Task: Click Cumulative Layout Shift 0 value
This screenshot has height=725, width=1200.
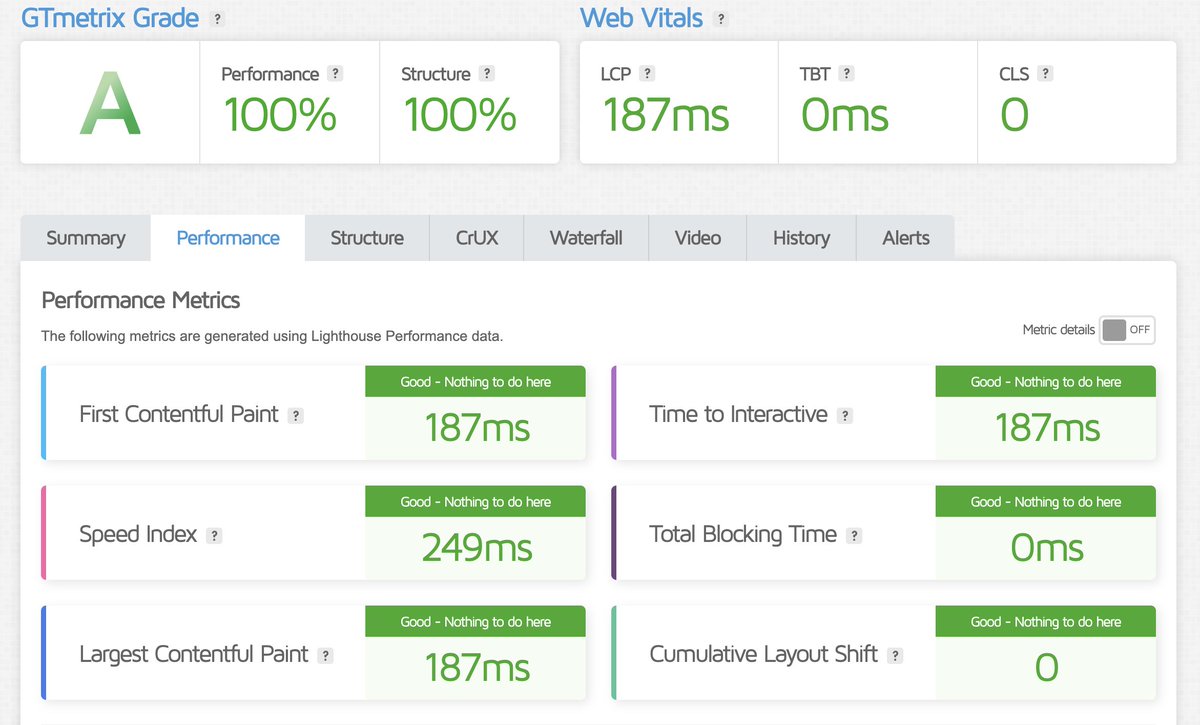Action: pos(1047,668)
